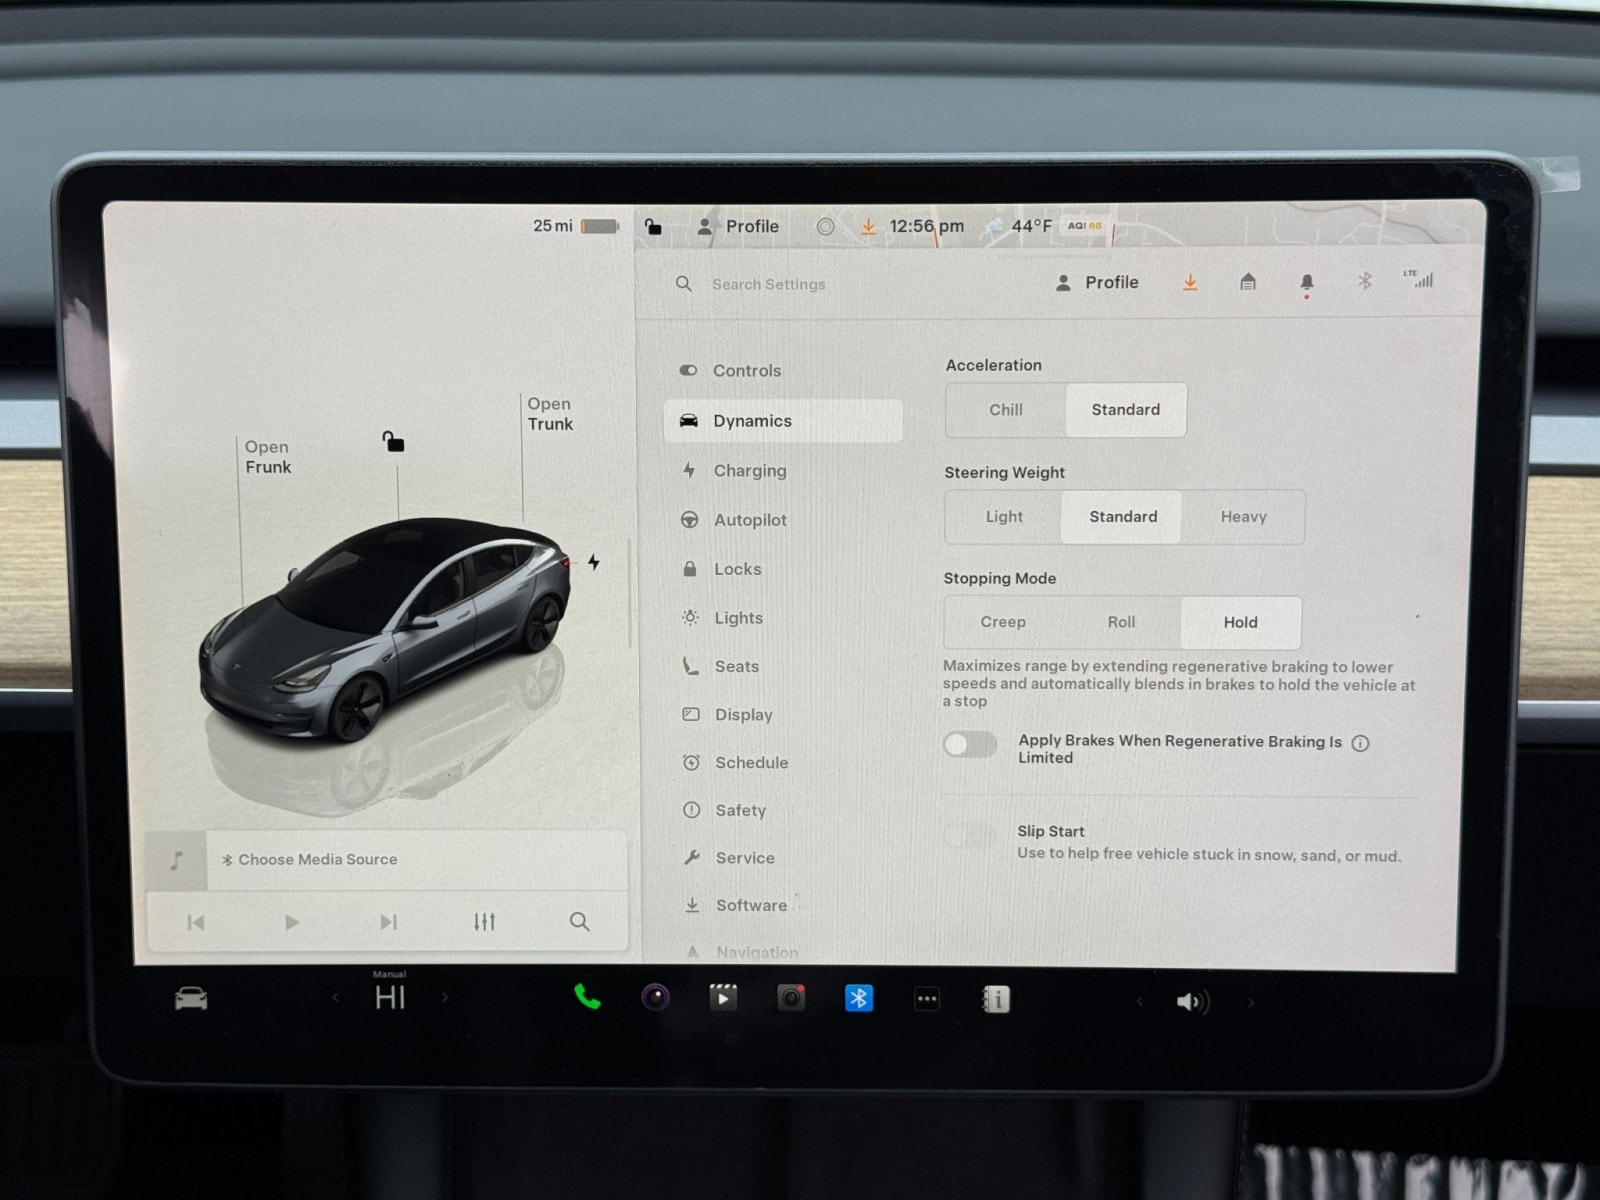This screenshot has width=1600, height=1200.
Task: Decrease volume with left chevron
Action: 1139,1001
